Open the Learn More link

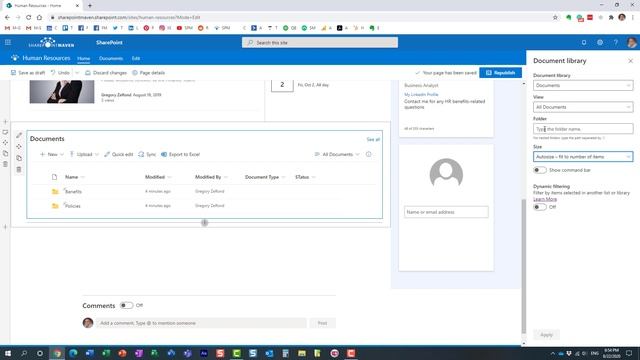[x=545, y=199]
